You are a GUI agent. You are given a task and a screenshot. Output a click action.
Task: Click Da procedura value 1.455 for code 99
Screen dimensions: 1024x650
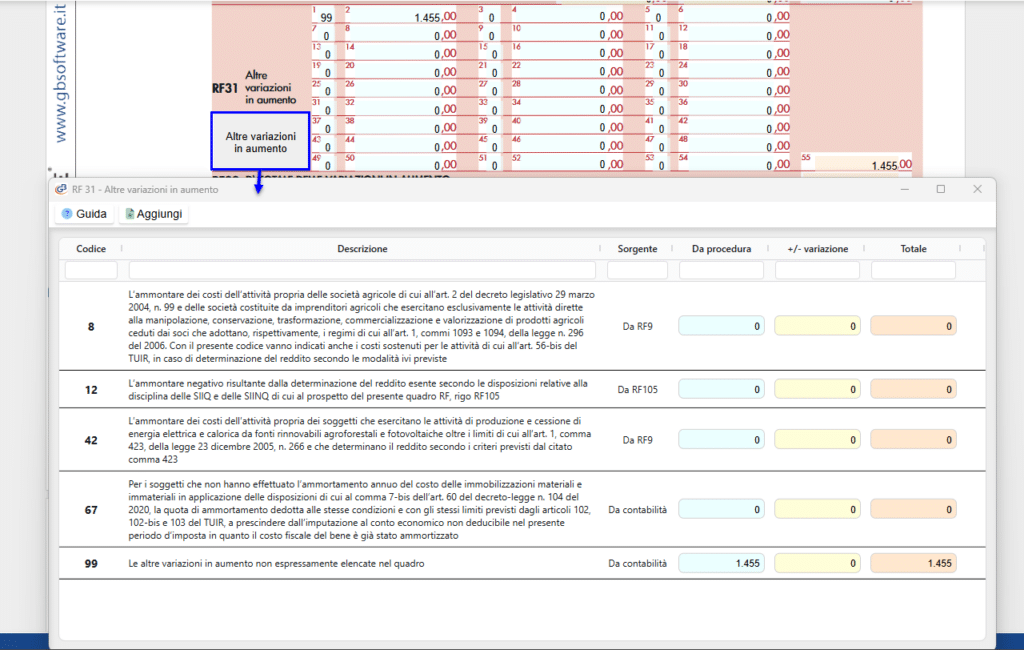click(x=721, y=563)
